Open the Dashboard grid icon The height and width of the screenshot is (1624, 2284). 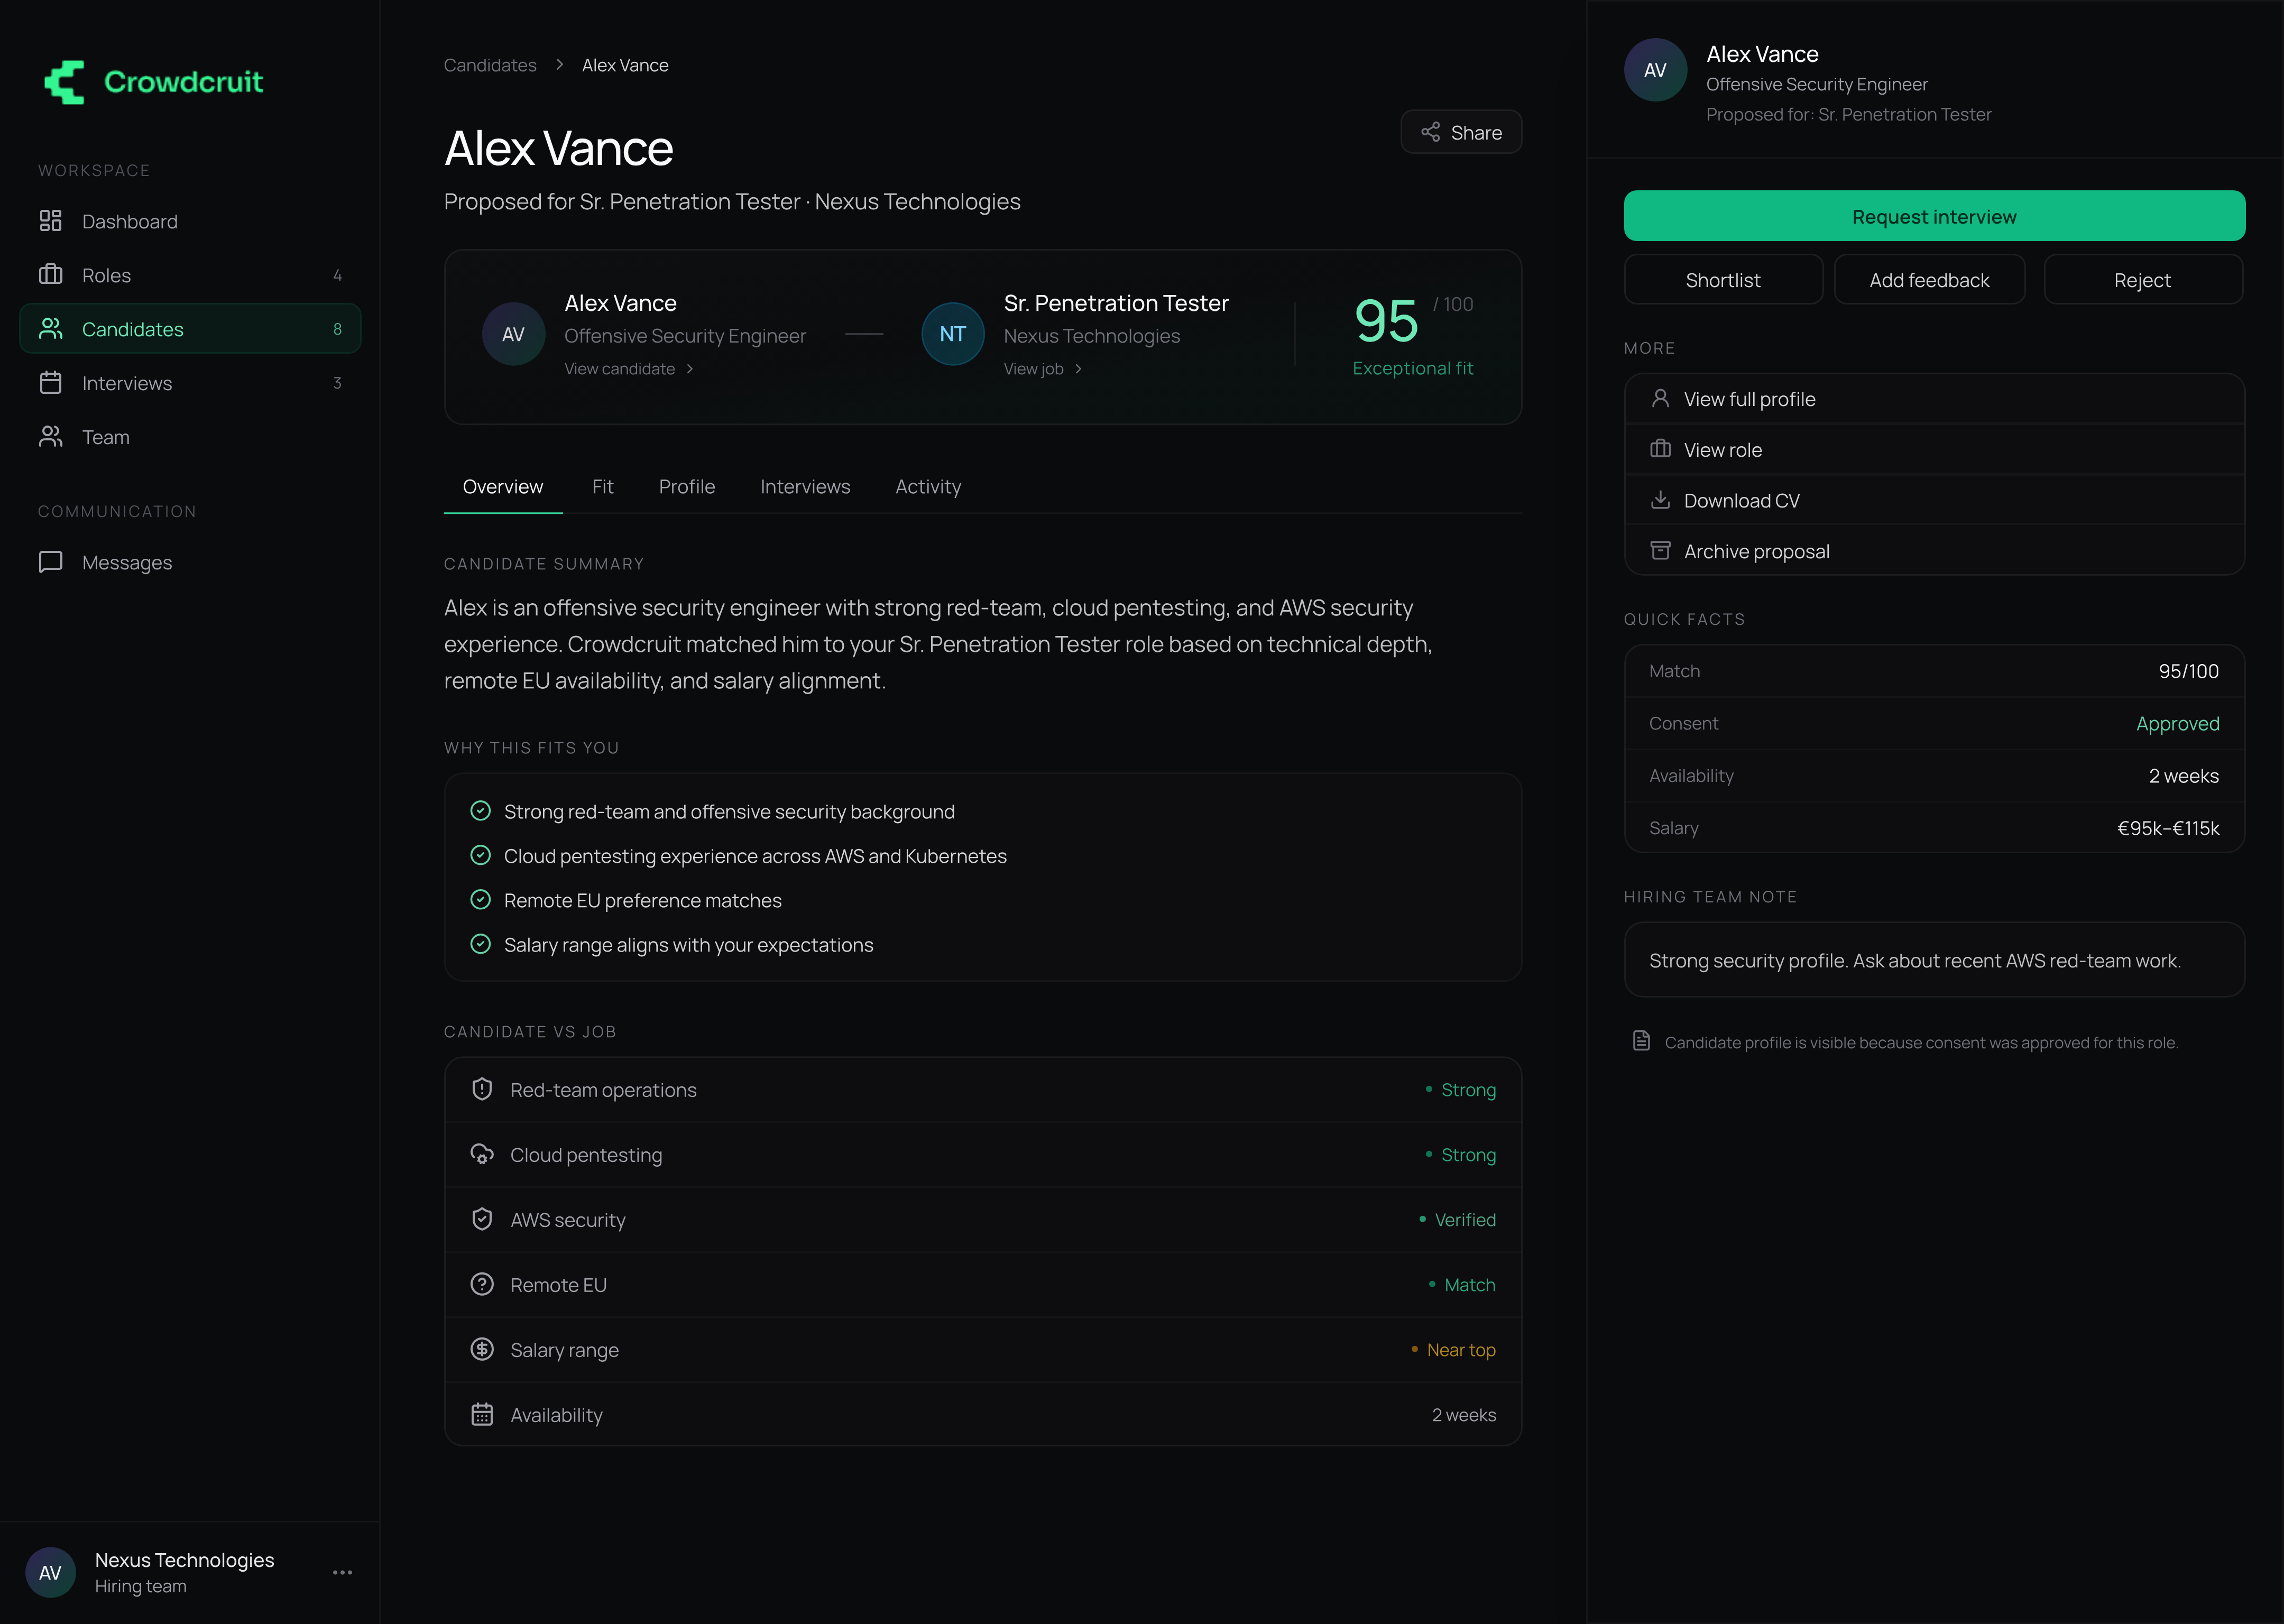pyautogui.click(x=51, y=221)
